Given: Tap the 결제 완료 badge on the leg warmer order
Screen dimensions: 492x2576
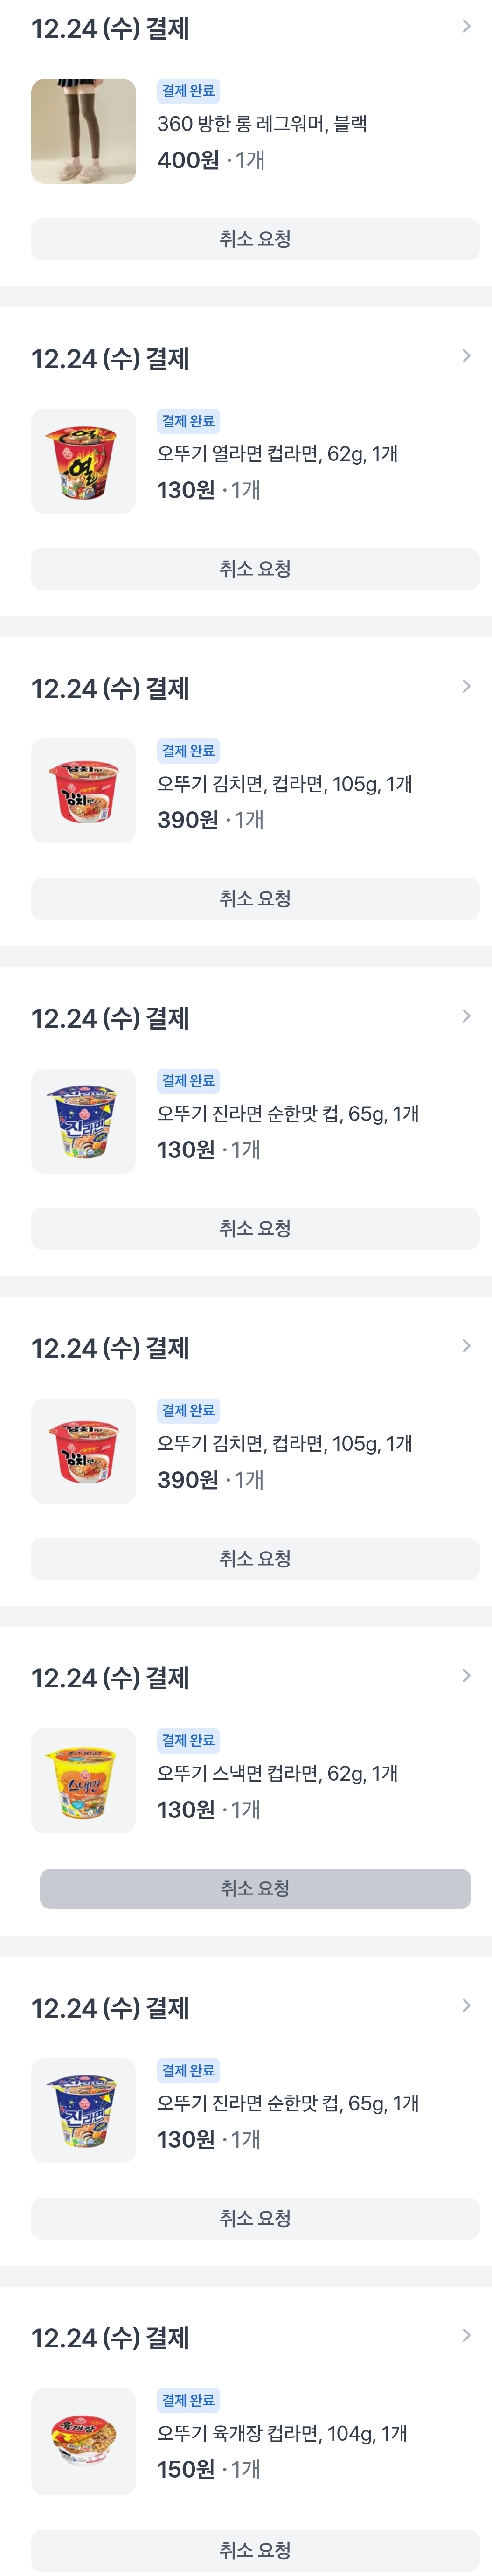Looking at the screenshot, I should 188,91.
